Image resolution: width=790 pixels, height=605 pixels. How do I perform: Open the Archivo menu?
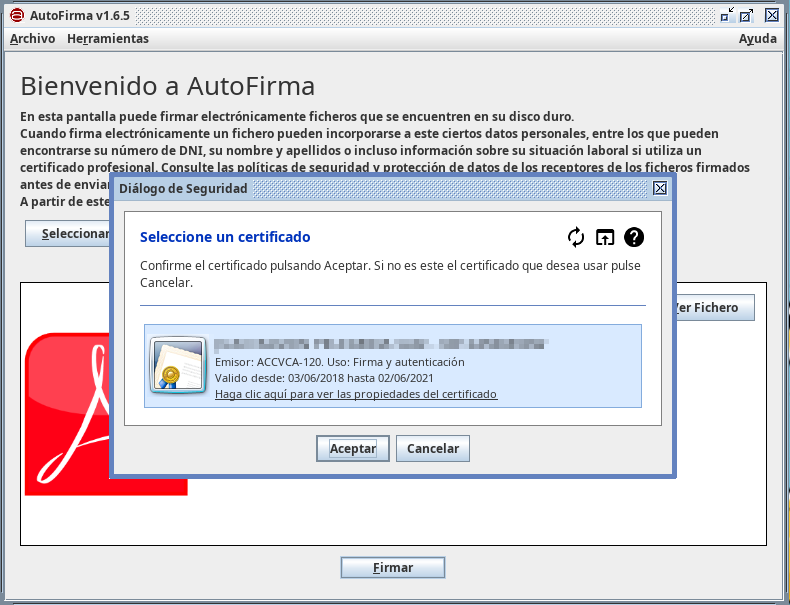point(32,39)
